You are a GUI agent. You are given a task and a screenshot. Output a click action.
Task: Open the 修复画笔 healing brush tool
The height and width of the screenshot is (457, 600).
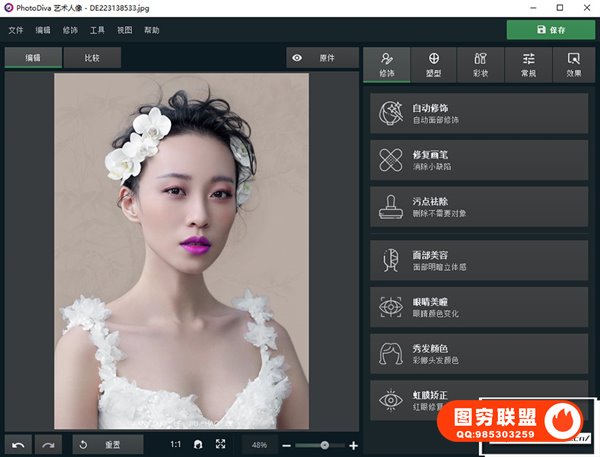pos(479,160)
